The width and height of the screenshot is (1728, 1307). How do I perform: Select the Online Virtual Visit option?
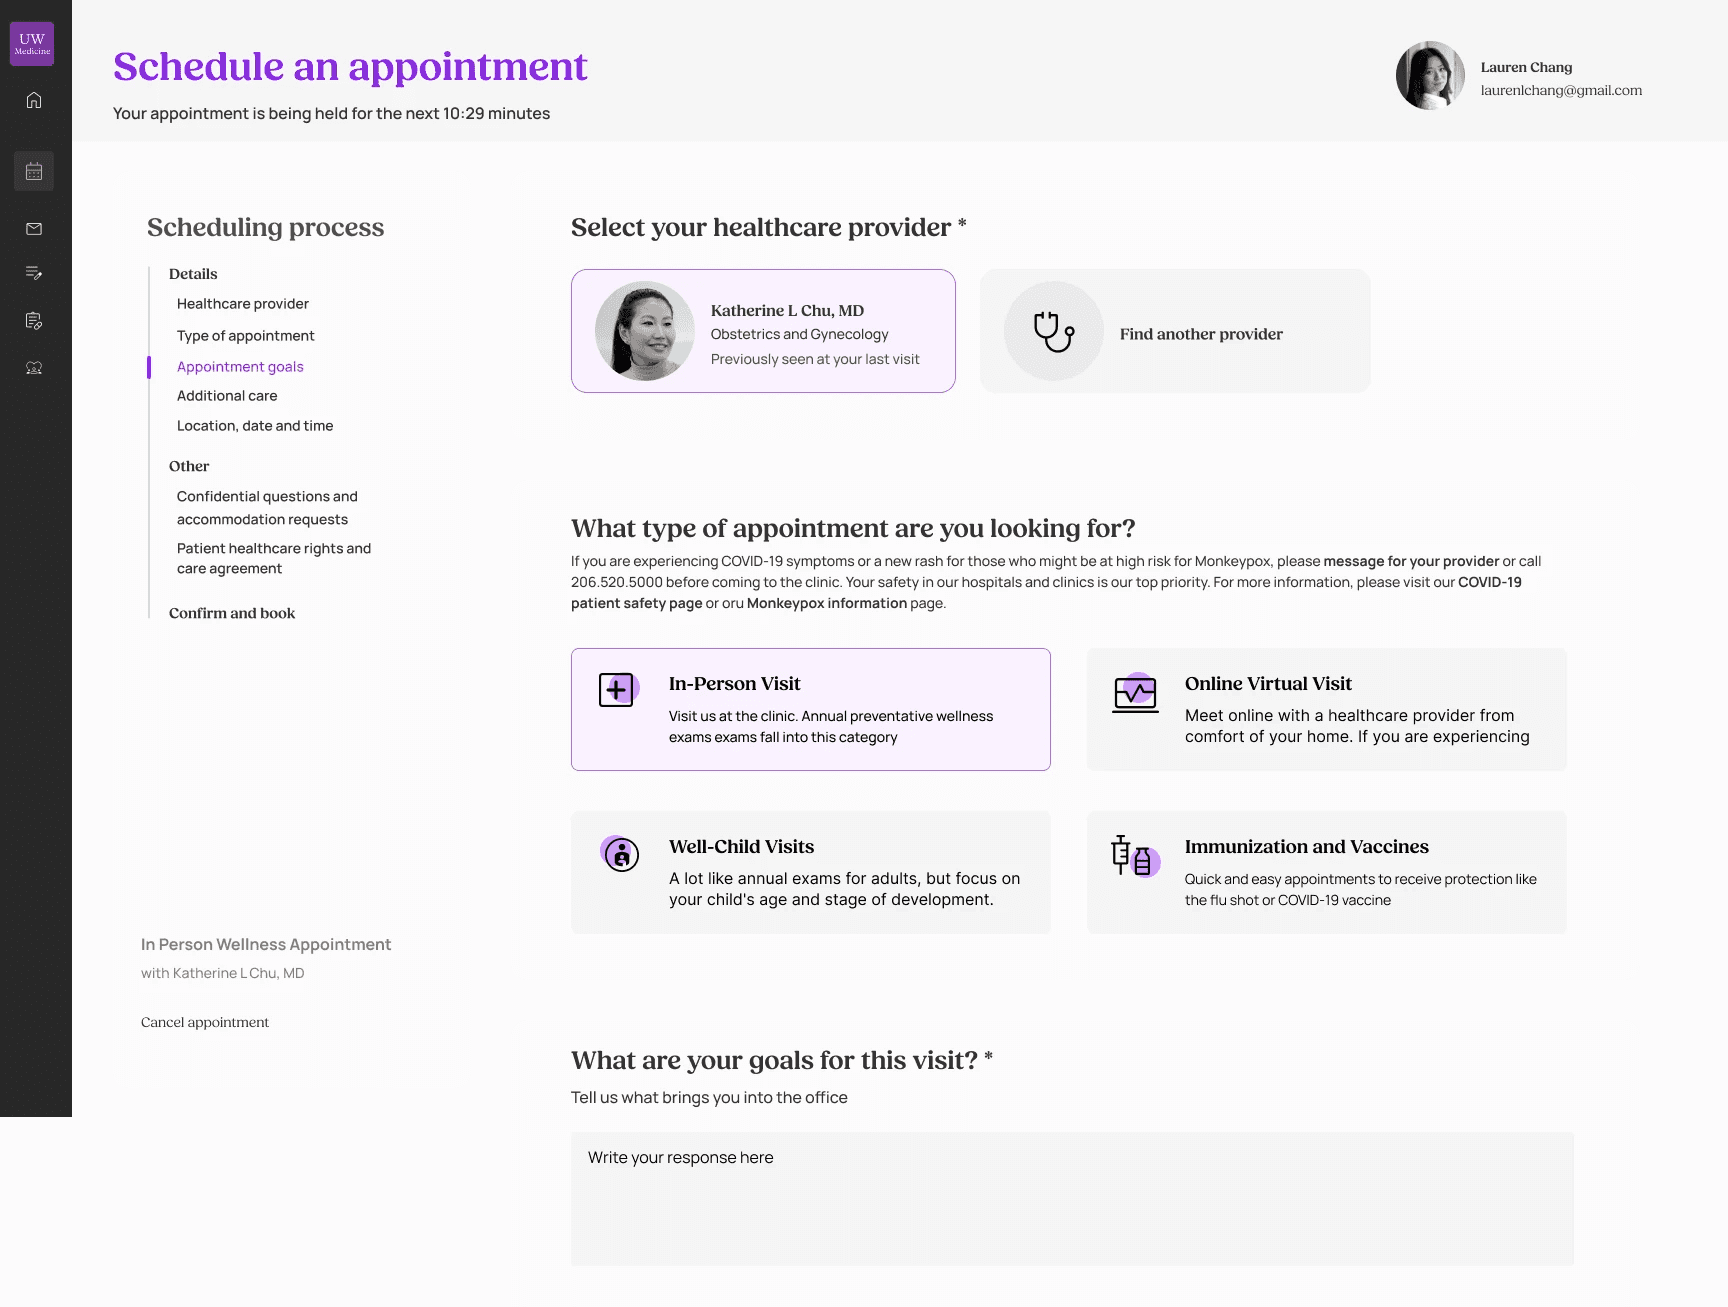(x=1327, y=709)
